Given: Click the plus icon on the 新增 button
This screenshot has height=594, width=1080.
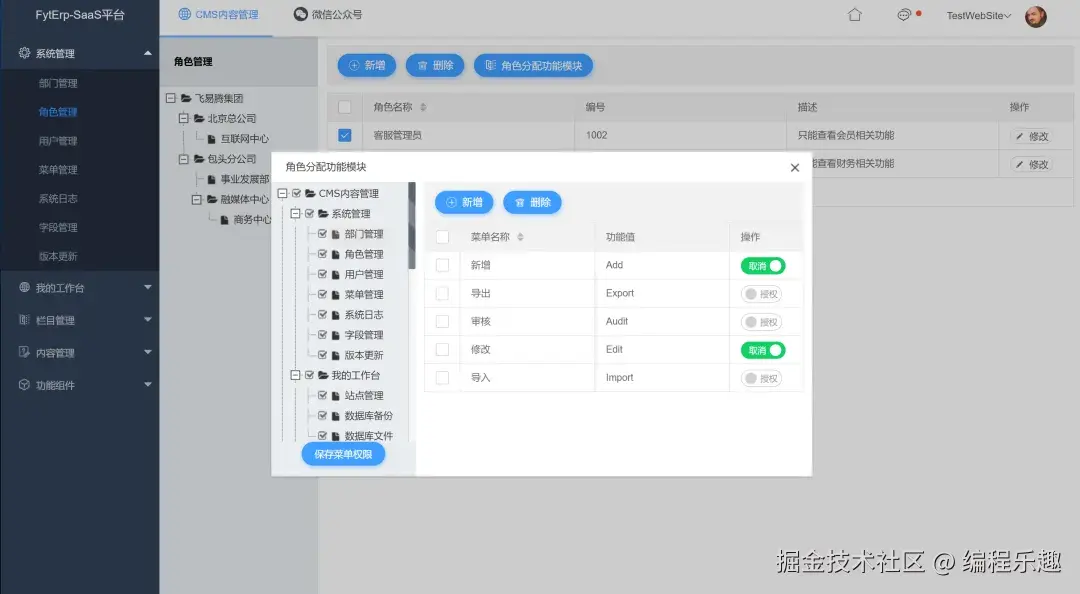Looking at the screenshot, I should pos(355,65).
